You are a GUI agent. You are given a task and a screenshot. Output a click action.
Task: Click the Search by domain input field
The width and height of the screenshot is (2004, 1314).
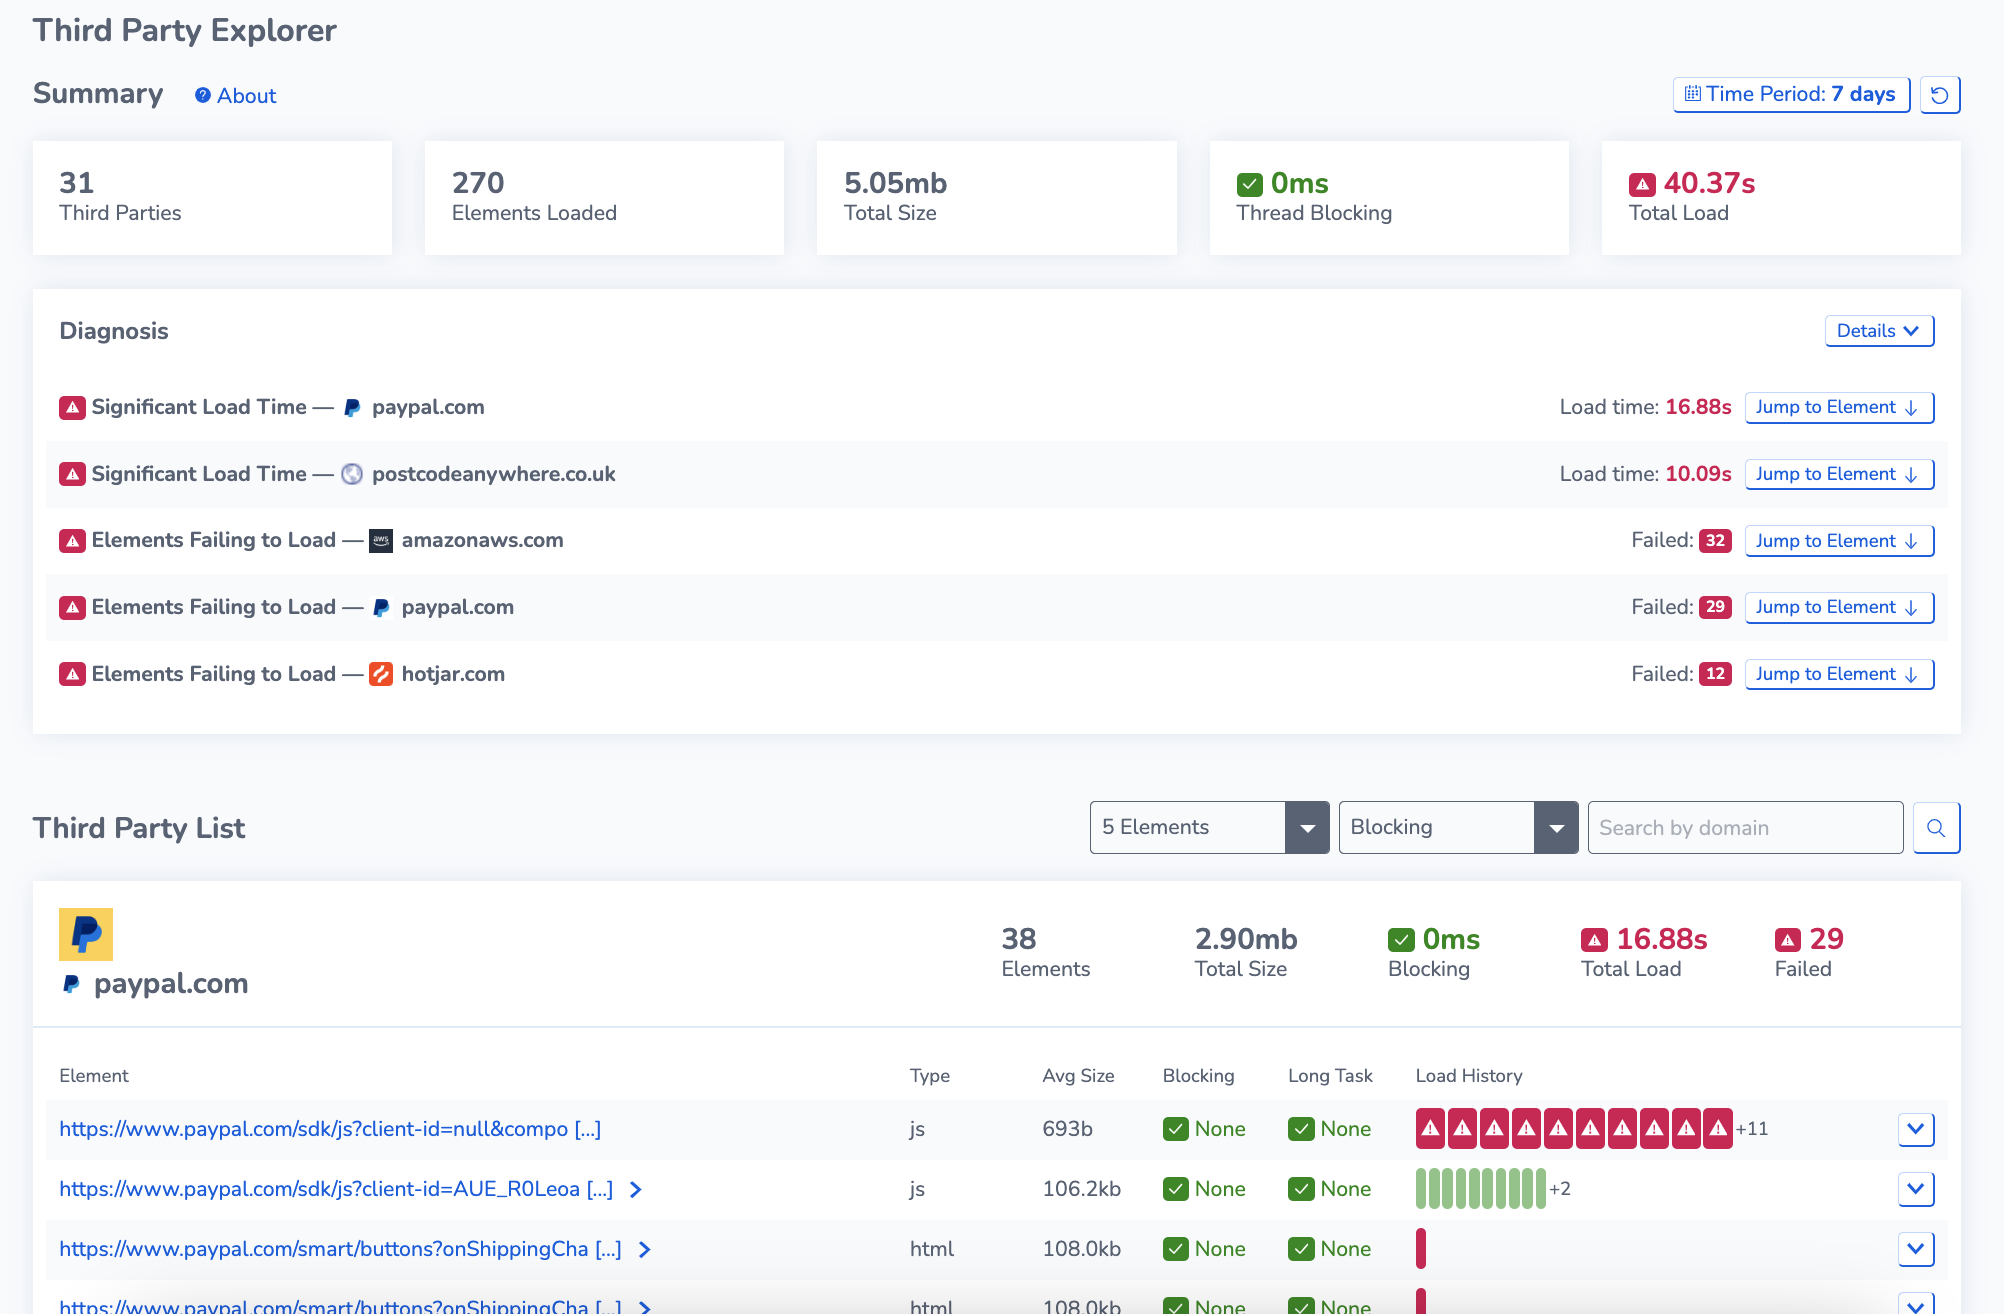[1745, 827]
